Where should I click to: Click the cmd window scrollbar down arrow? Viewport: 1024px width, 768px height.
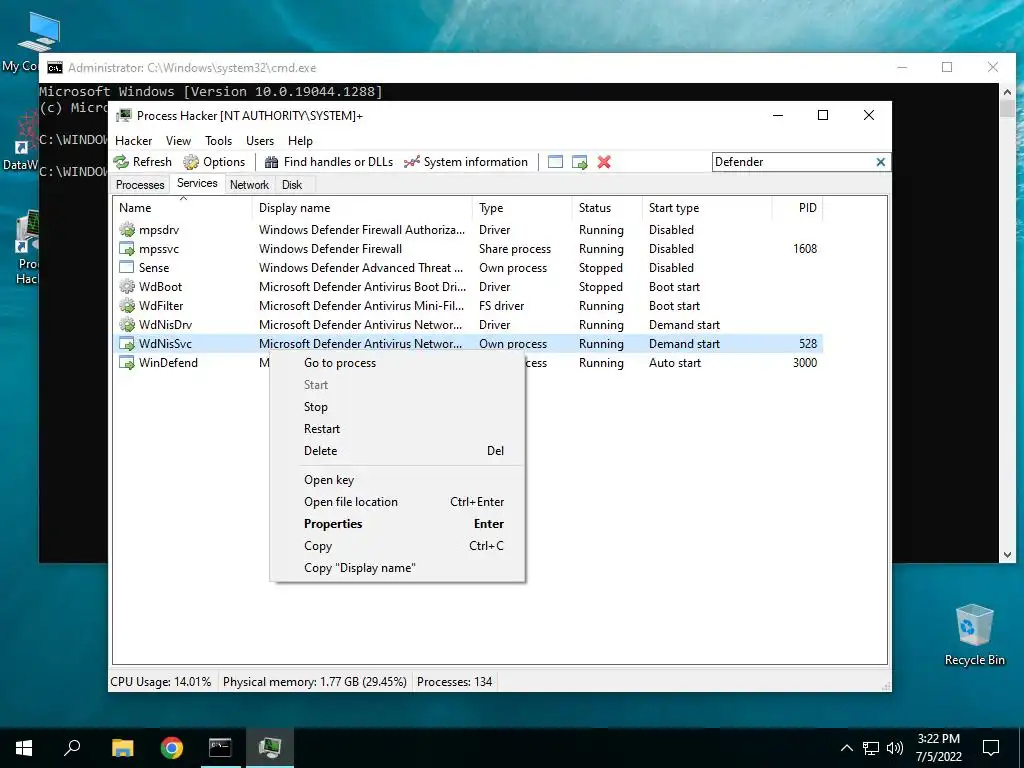click(1007, 555)
